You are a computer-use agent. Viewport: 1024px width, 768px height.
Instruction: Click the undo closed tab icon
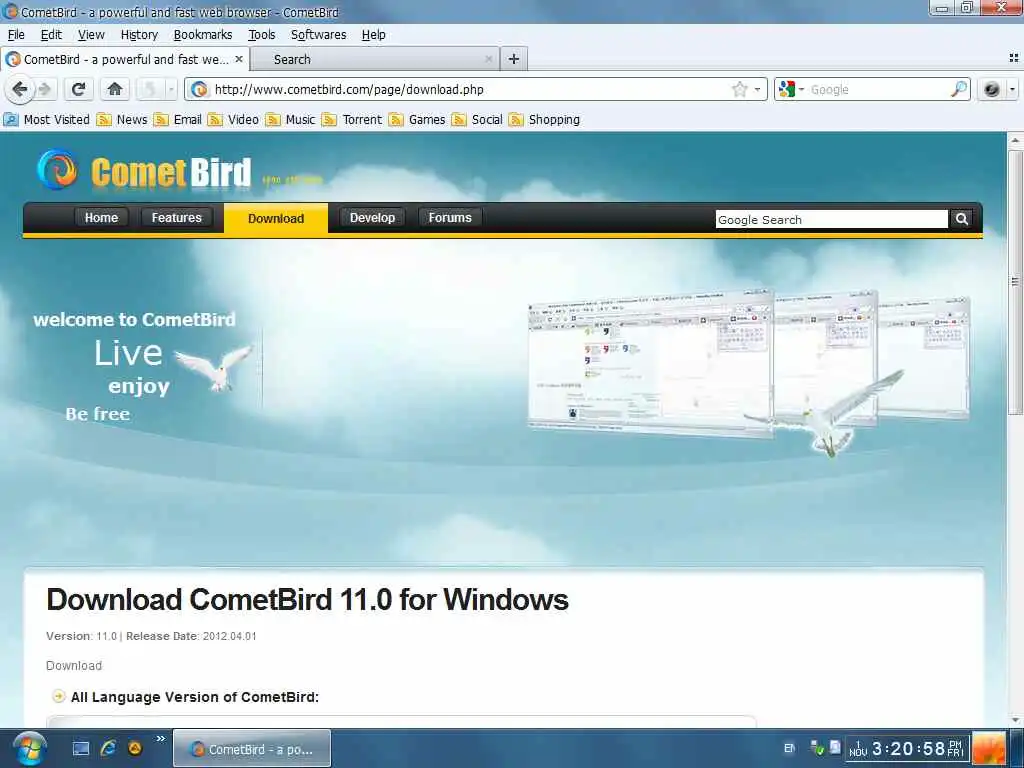pos(150,89)
